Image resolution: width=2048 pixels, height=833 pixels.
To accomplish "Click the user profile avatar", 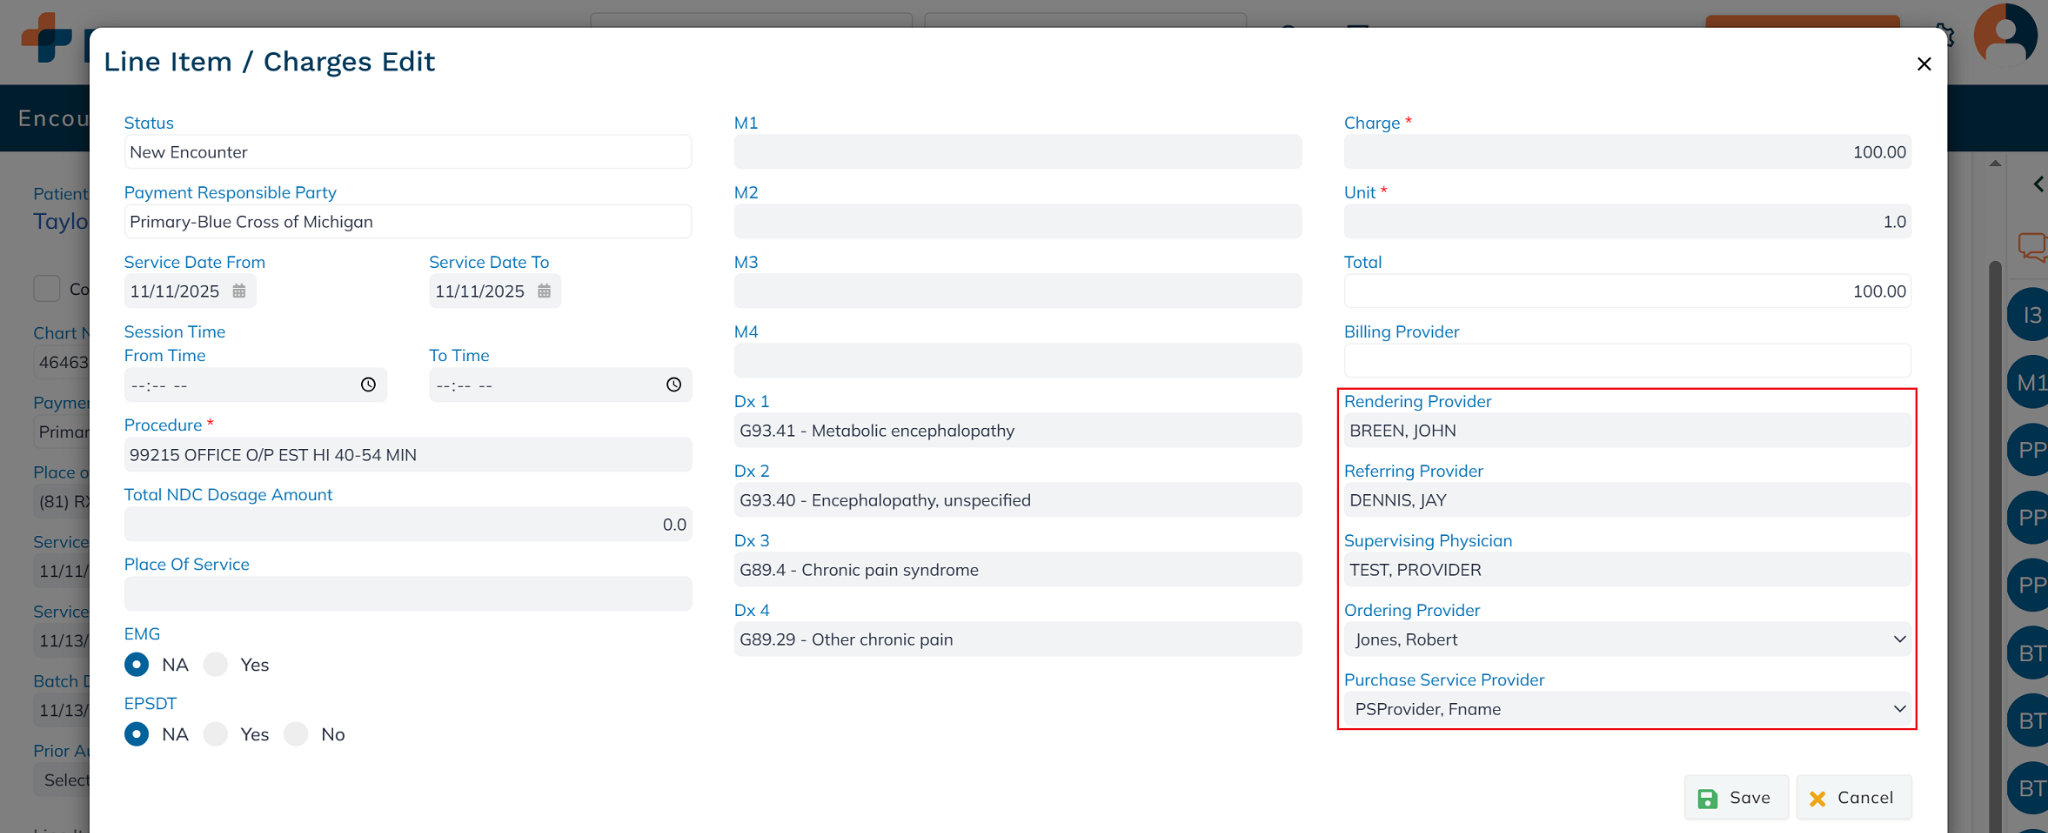I will click(2004, 35).
